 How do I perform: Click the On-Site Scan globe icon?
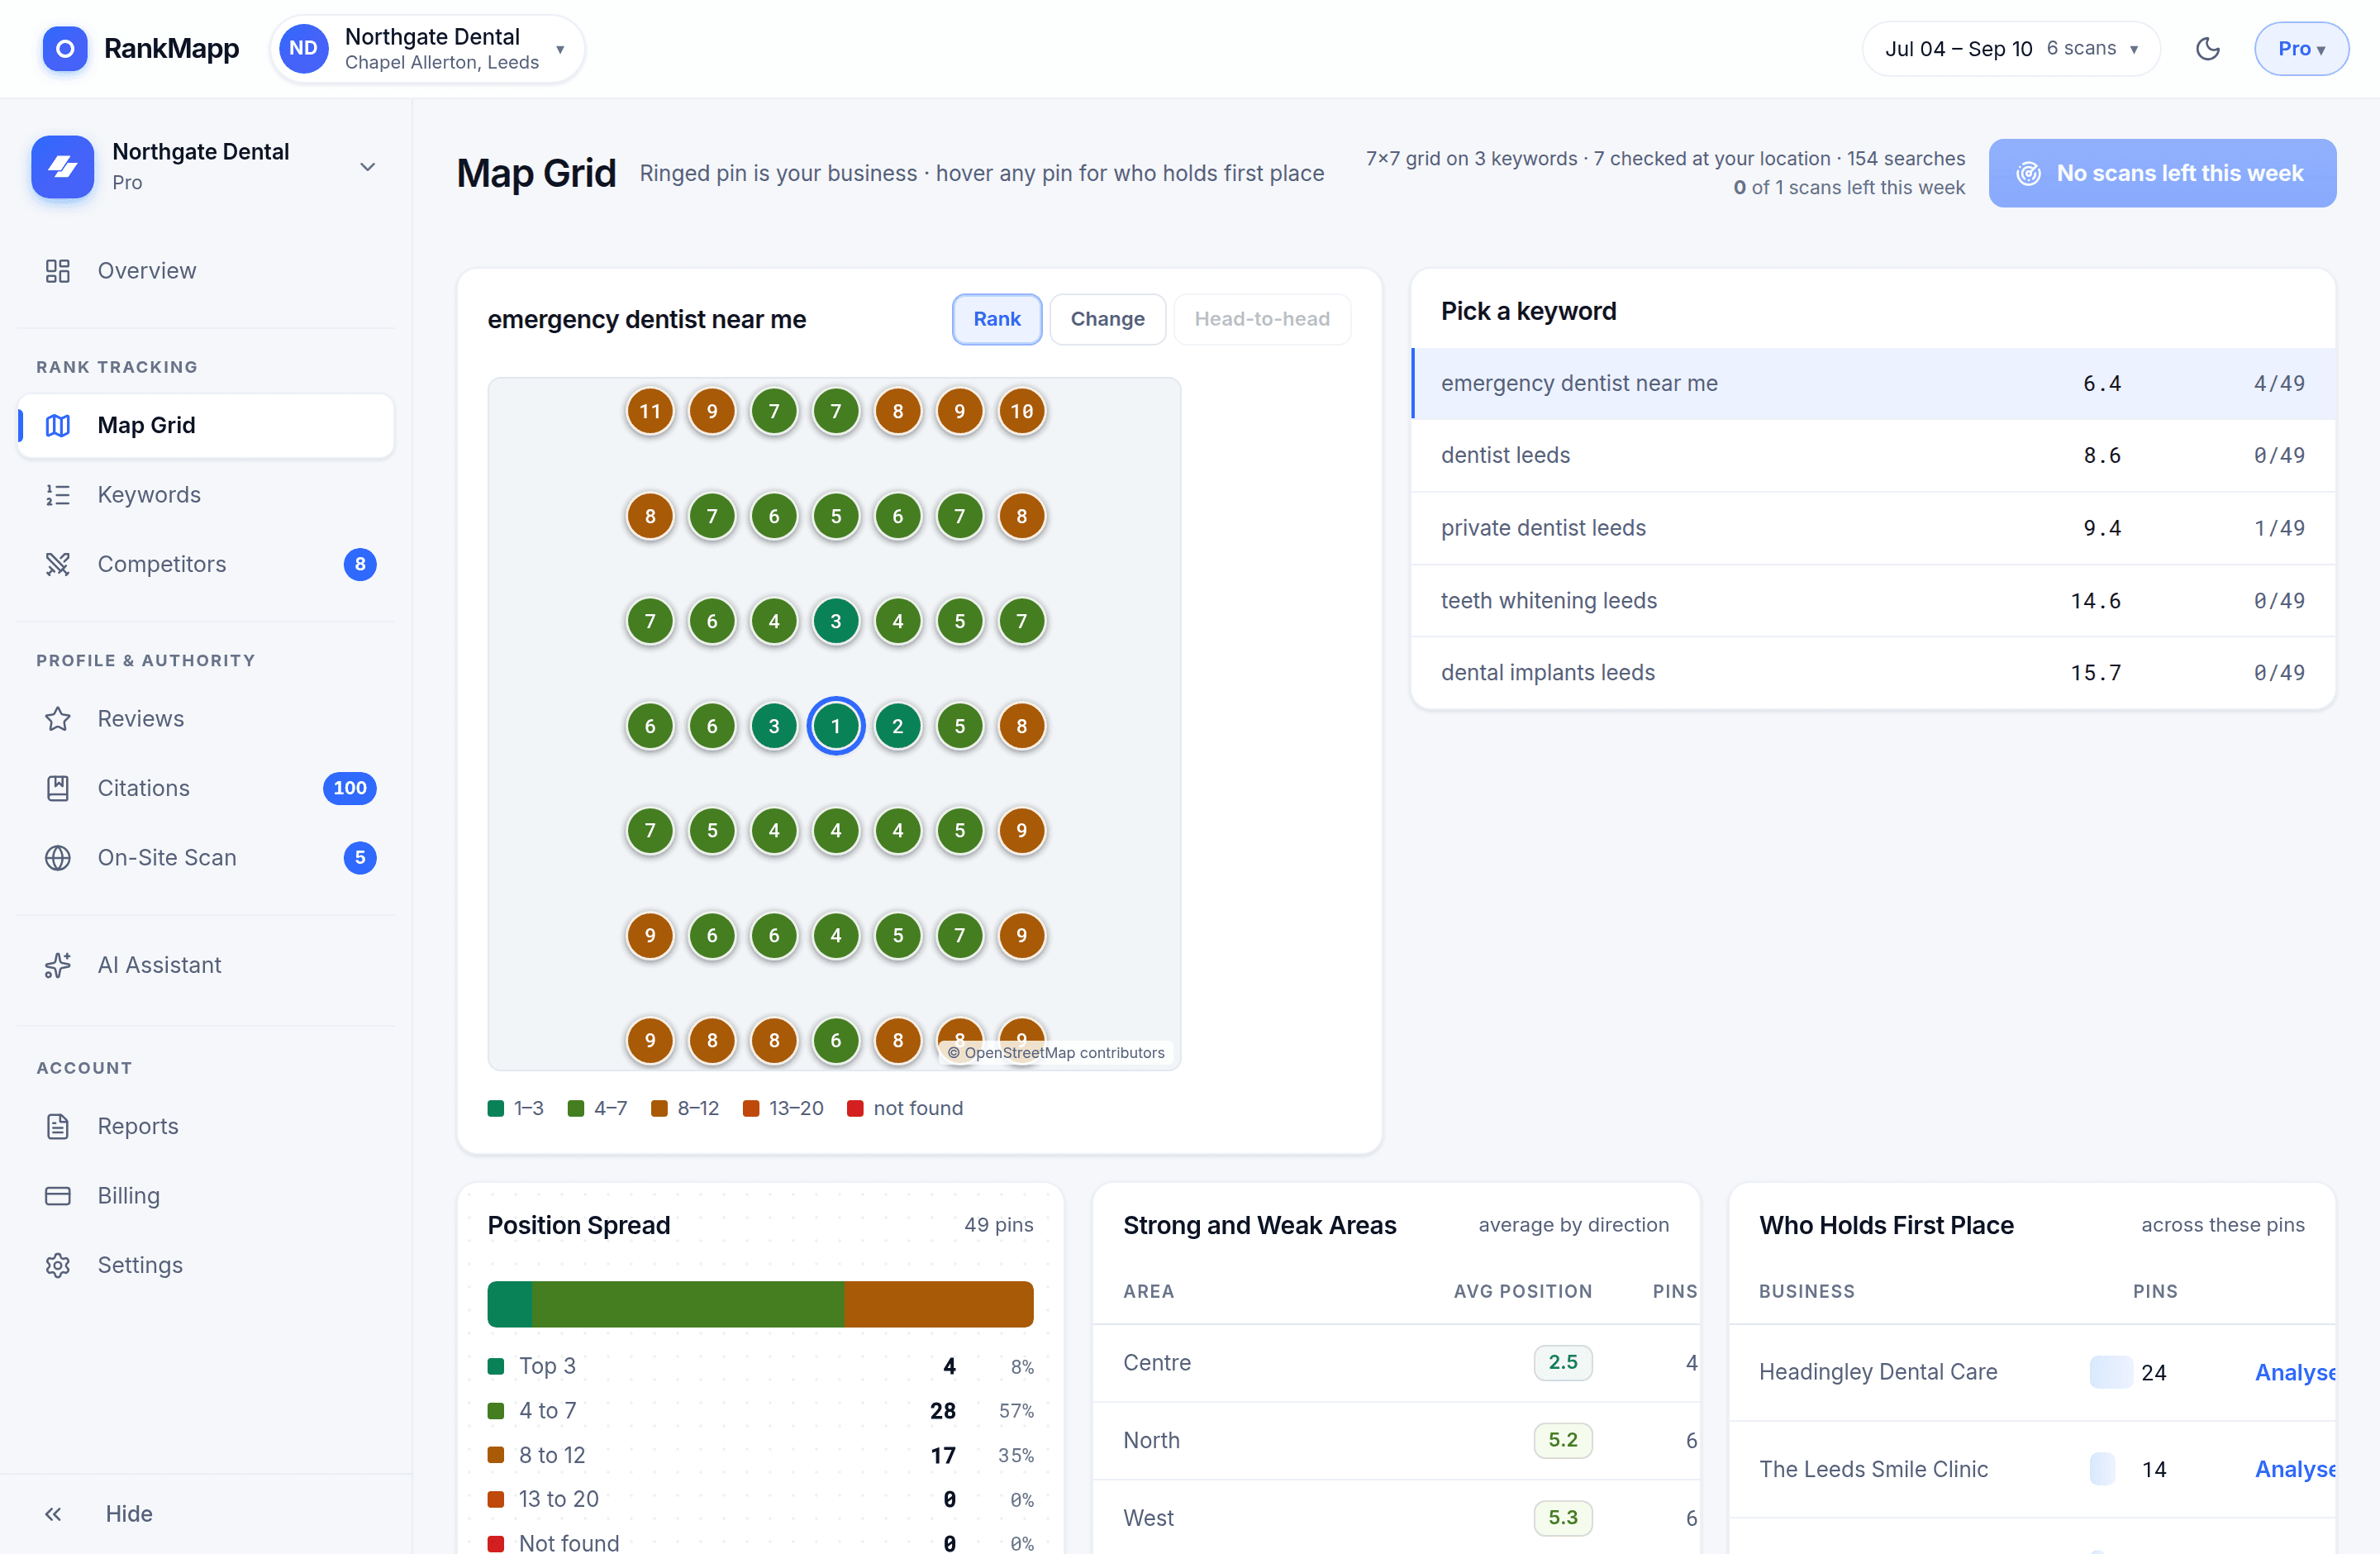tap(58, 857)
